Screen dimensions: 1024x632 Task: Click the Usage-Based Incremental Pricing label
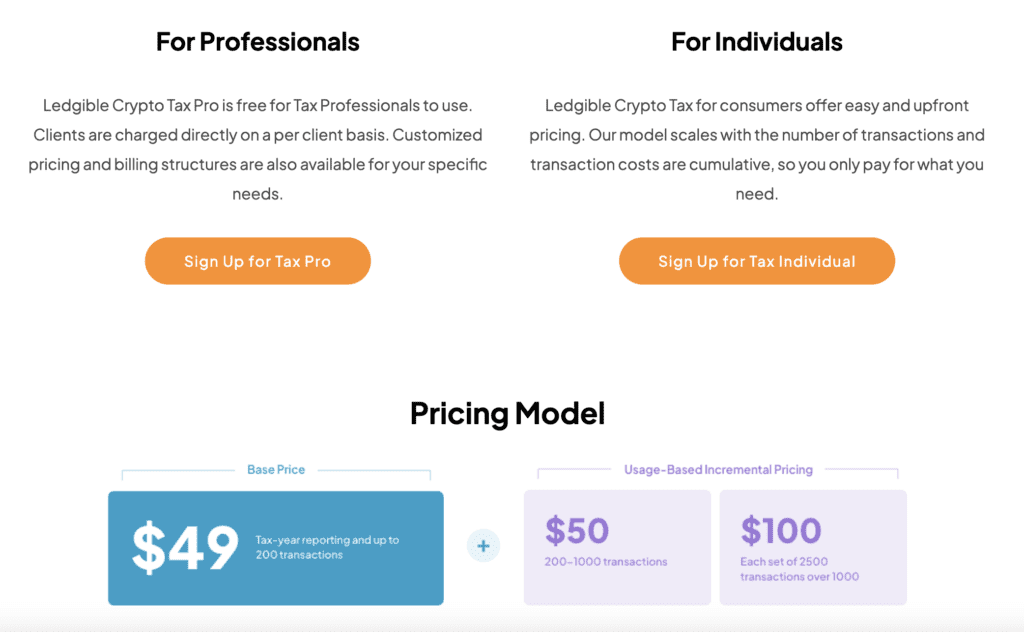tap(718, 469)
